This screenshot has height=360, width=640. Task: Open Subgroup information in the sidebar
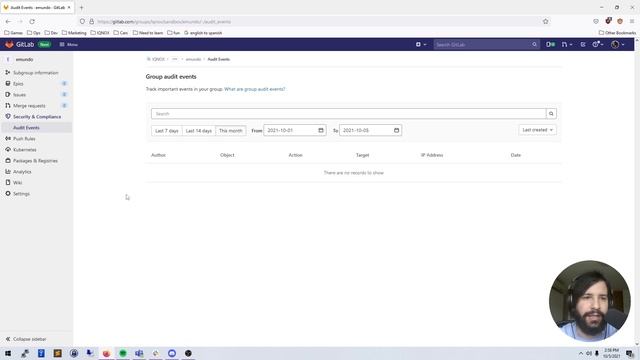point(36,73)
